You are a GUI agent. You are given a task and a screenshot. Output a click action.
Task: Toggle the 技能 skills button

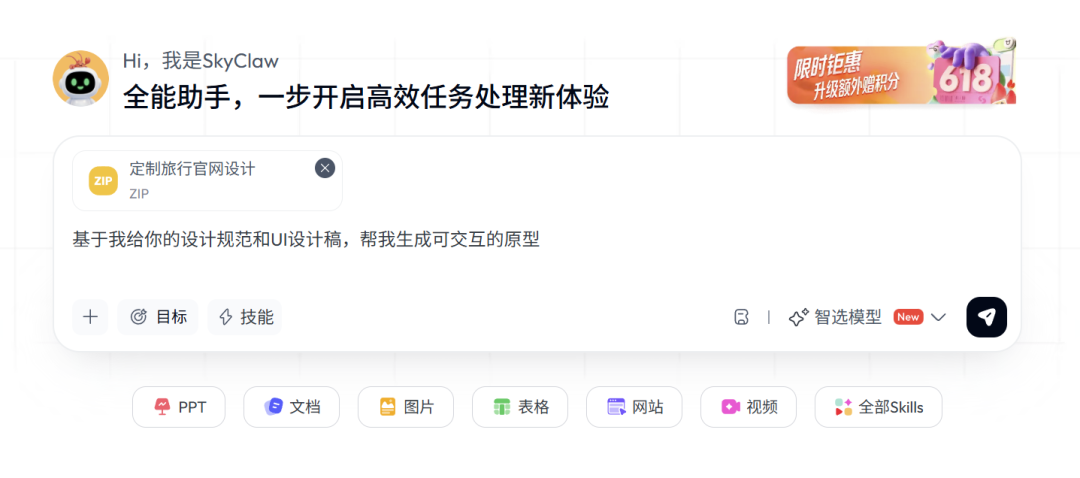coord(245,317)
